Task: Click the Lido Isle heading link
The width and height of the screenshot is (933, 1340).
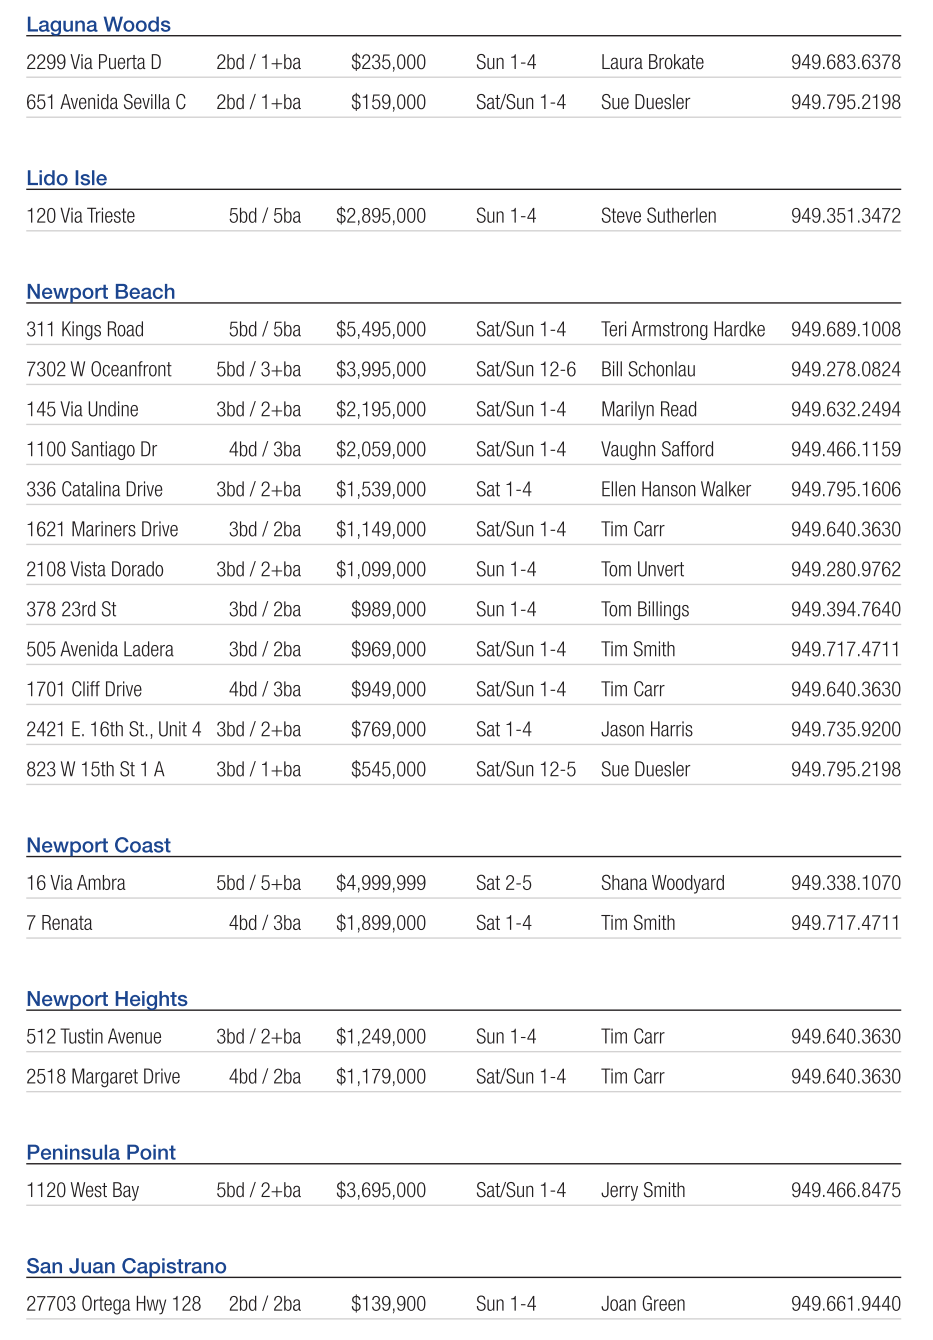Action: [66, 178]
